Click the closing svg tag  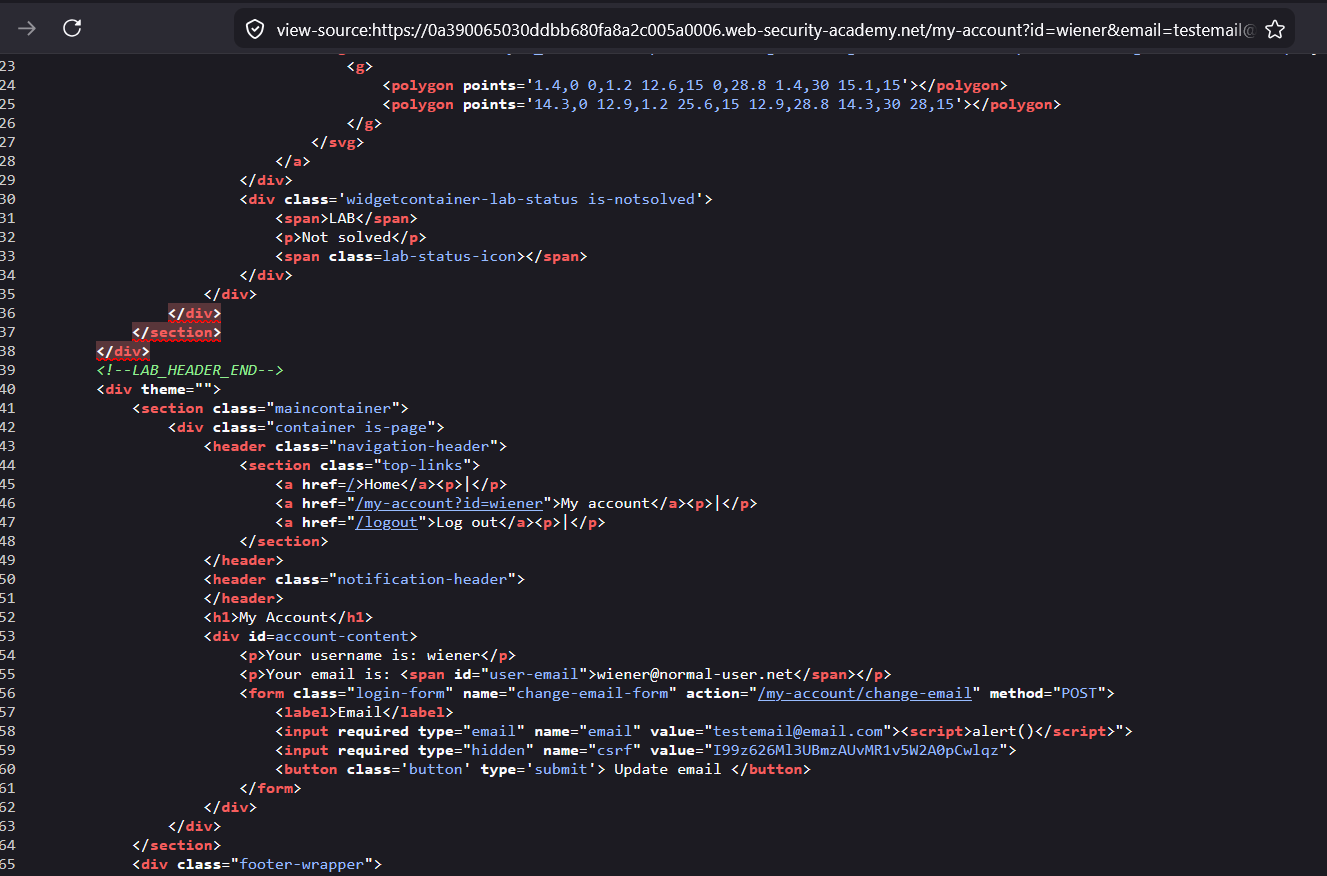[x=337, y=143]
